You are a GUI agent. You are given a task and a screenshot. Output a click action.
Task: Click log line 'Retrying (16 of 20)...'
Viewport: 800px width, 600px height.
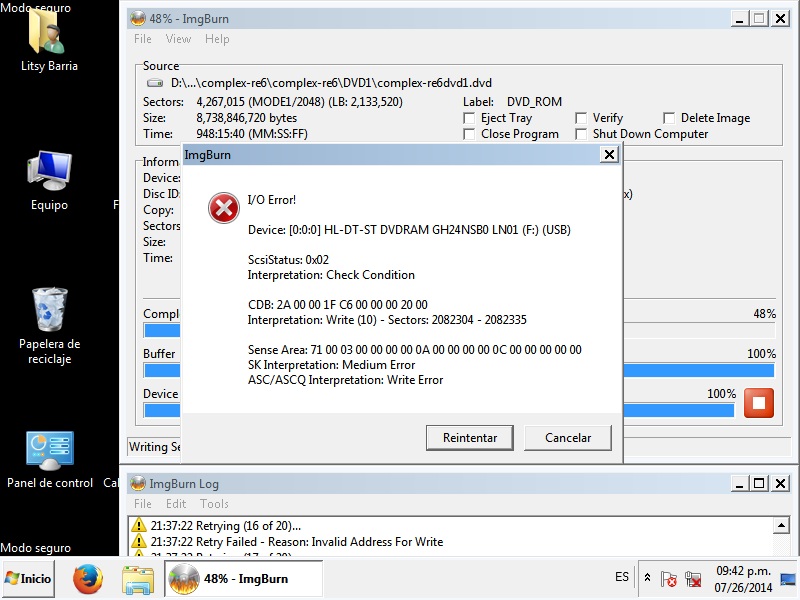pyautogui.click(x=226, y=526)
